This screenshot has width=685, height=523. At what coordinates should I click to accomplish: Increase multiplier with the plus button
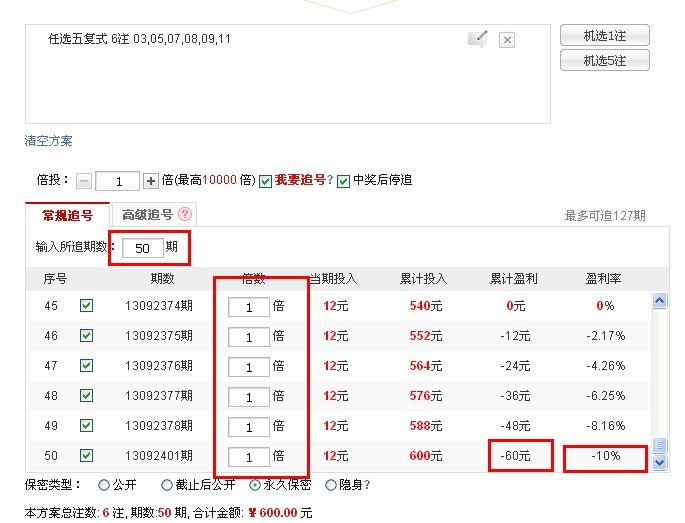pos(151,181)
